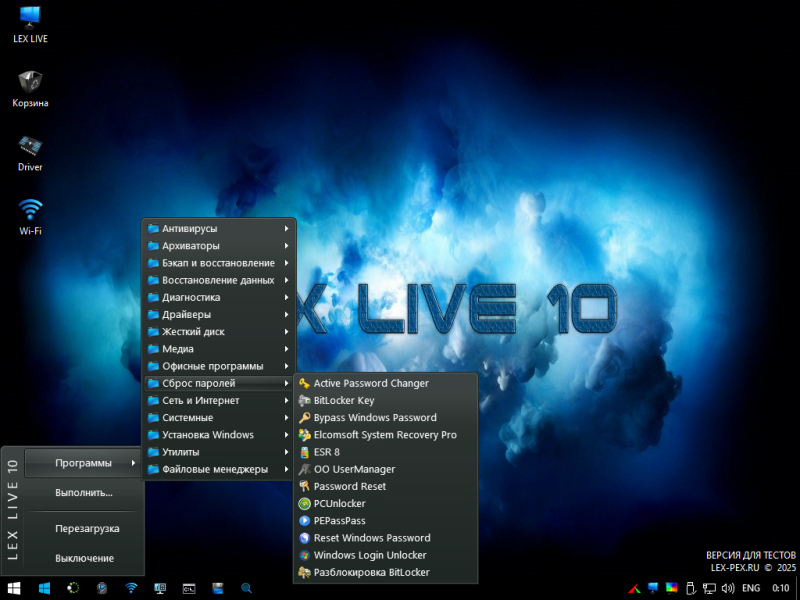Open the USB safely remove tray icon
This screenshot has height=600, width=800.
(x=689, y=588)
